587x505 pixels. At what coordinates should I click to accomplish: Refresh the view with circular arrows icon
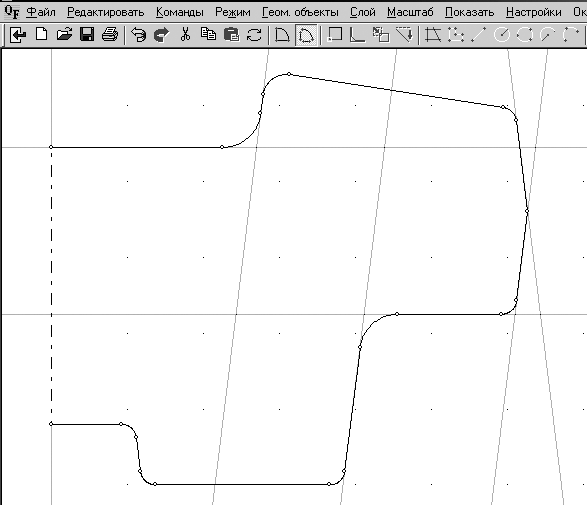click(x=254, y=35)
